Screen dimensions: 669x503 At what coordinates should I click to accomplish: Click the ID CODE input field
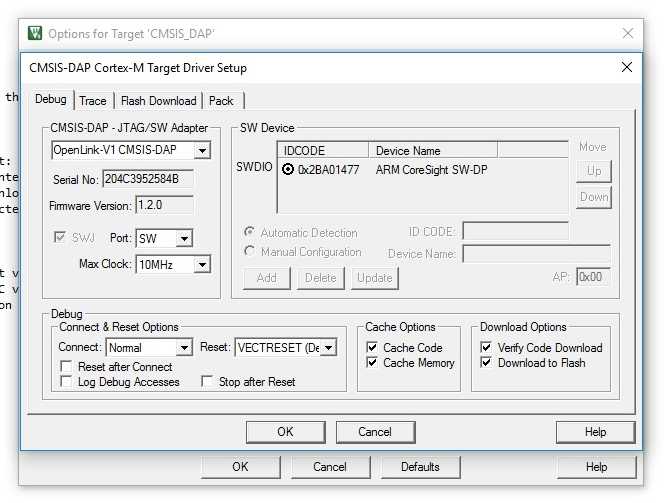click(x=515, y=231)
